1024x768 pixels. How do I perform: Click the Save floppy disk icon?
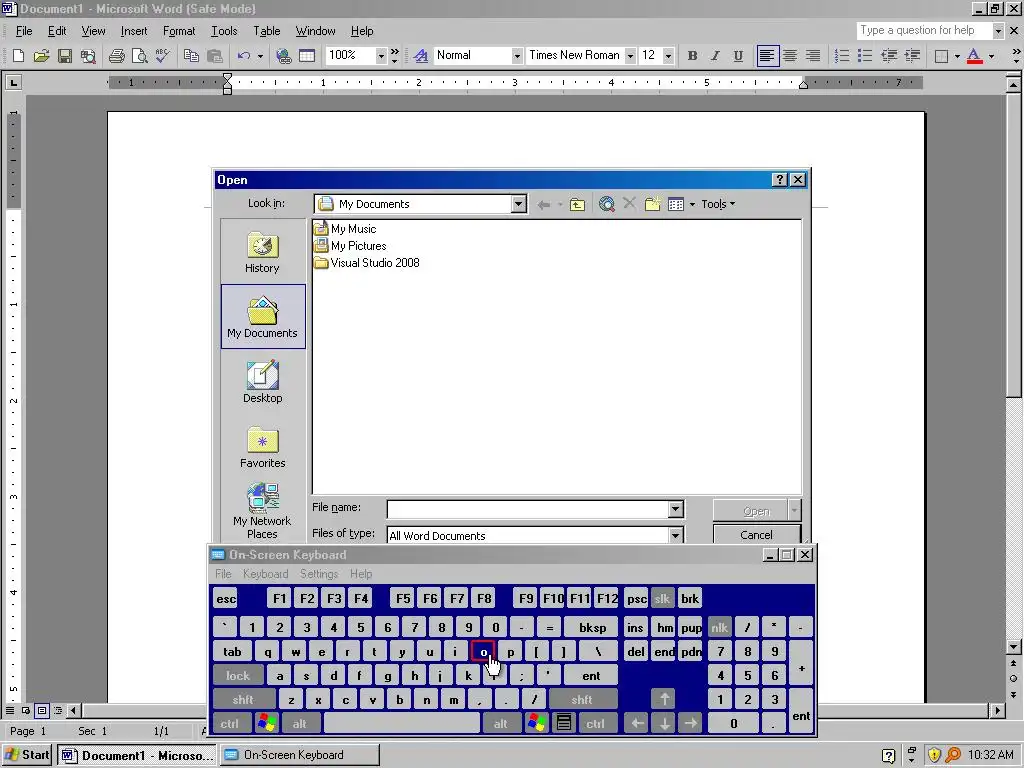point(64,56)
